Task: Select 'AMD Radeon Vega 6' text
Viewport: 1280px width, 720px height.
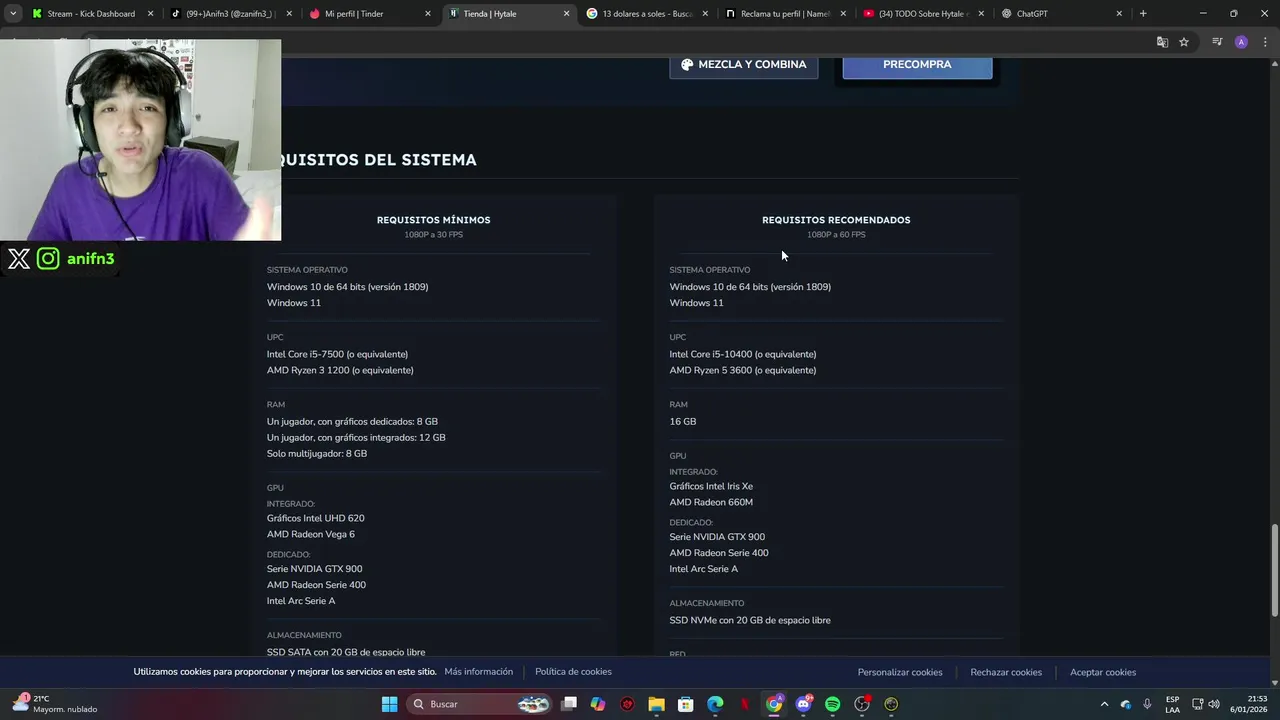Action: click(x=310, y=534)
